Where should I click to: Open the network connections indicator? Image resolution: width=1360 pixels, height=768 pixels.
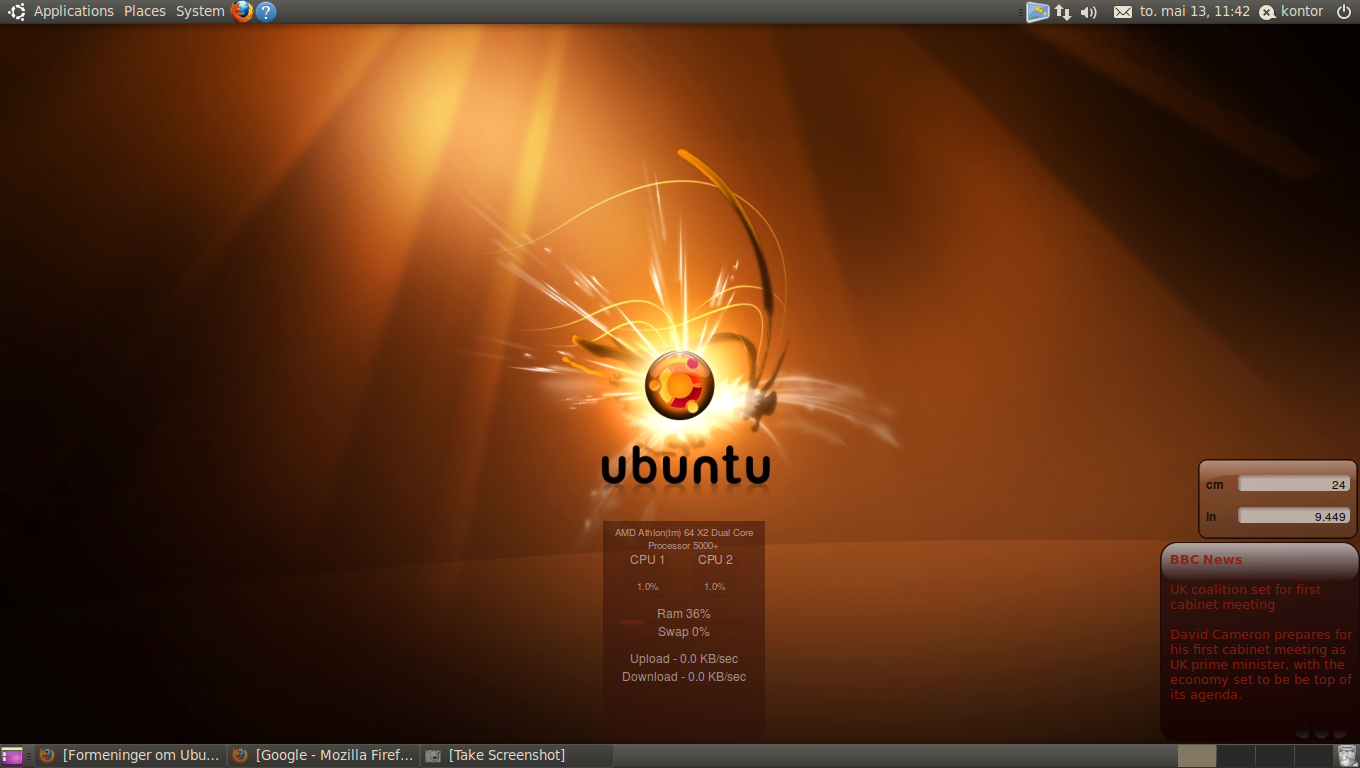(x=1063, y=12)
